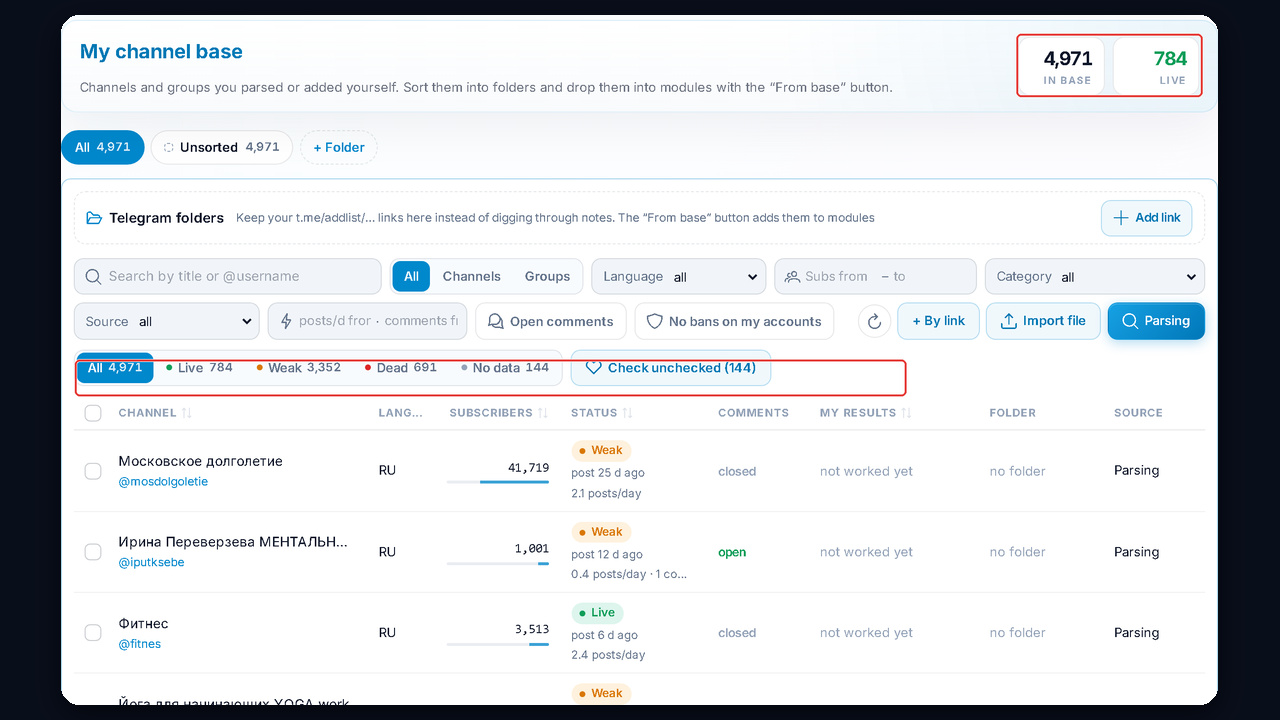Select the Фитнес row checkbox
Viewport: 1280px width, 720px height.
point(93,633)
